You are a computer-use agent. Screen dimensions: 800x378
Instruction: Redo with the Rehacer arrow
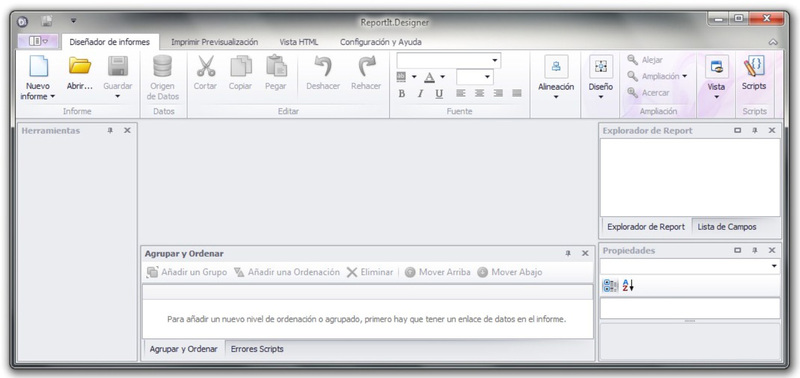(x=366, y=66)
